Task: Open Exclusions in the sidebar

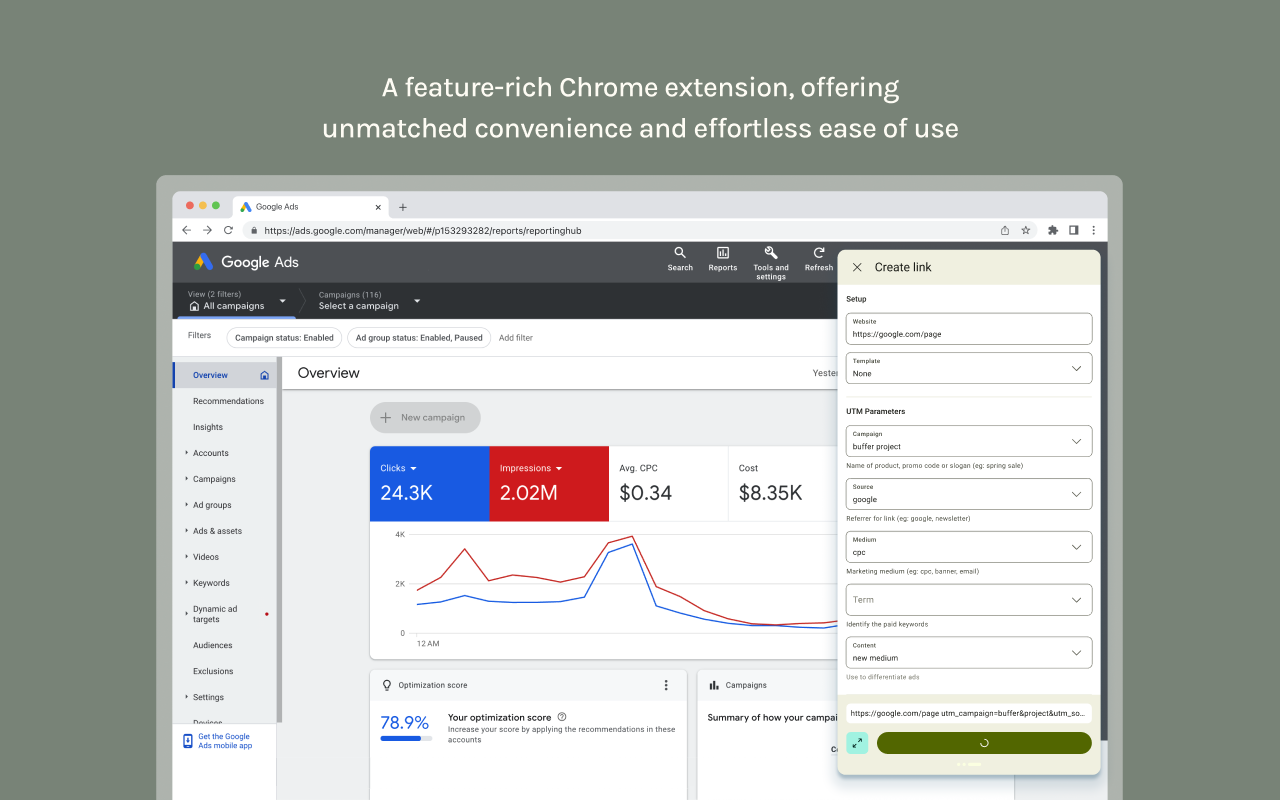Action: (213, 671)
